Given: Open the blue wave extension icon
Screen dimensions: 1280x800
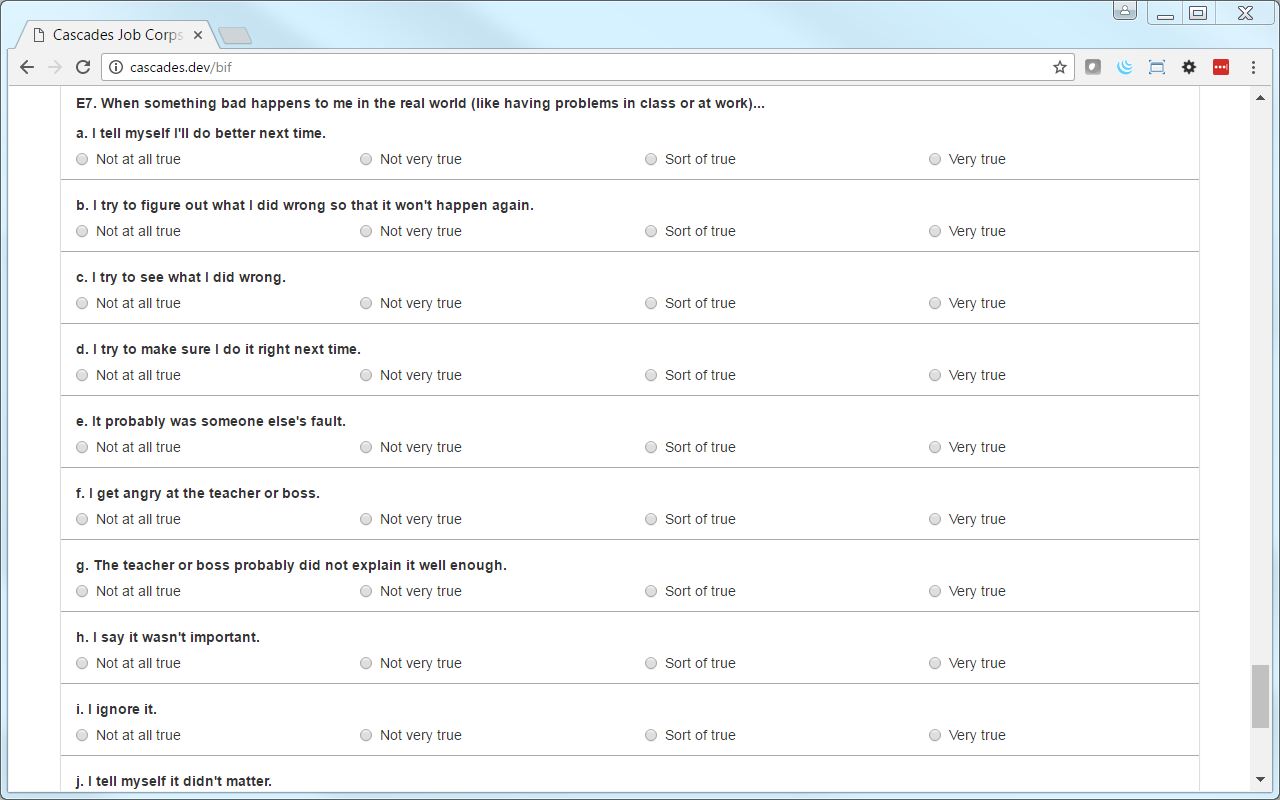Looking at the screenshot, I should 1125,67.
